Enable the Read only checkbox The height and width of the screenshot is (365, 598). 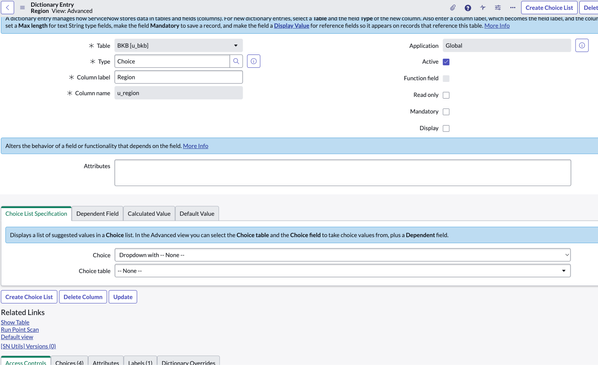click(446, 95)
